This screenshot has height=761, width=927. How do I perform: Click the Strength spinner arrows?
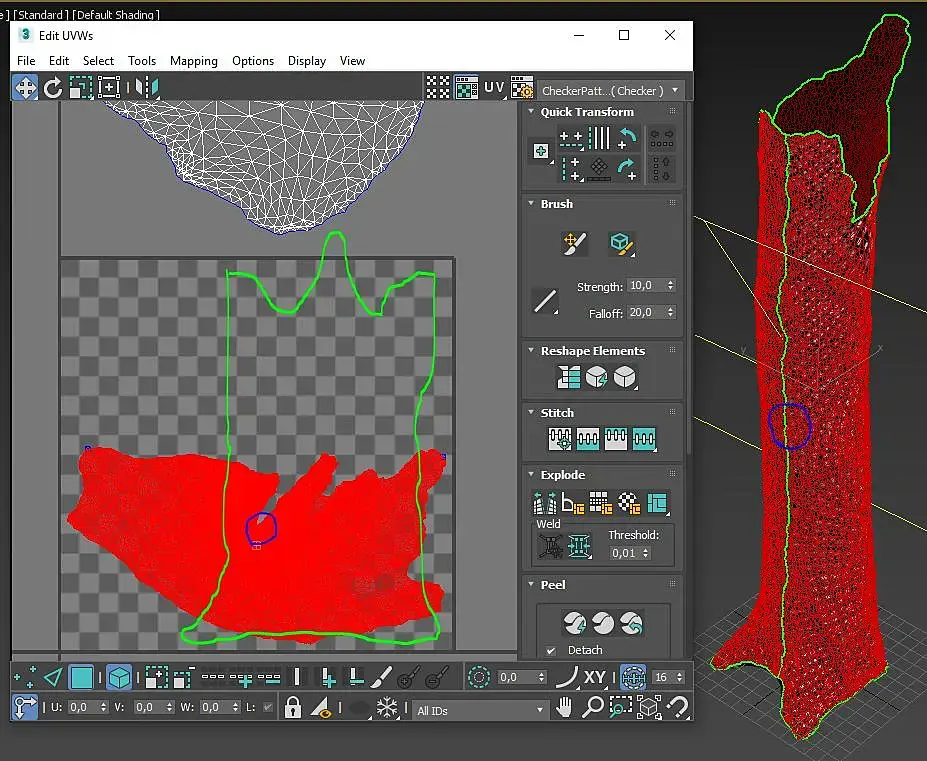click(670, 286)
